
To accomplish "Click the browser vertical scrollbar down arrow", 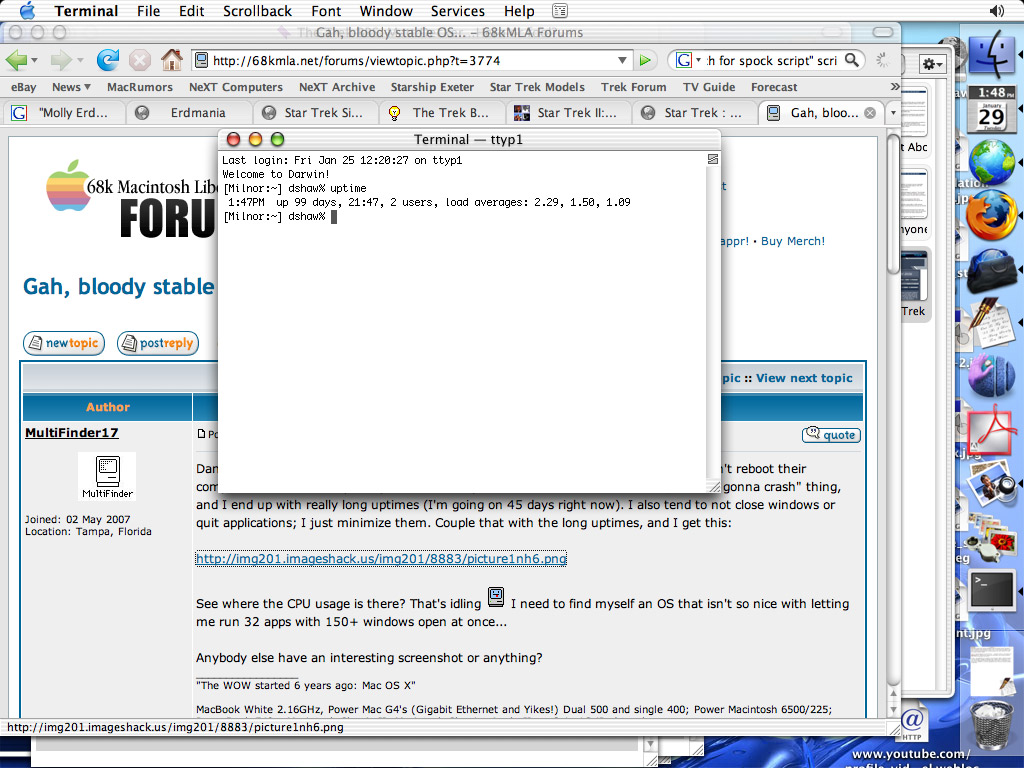I will tap(893, 709).
